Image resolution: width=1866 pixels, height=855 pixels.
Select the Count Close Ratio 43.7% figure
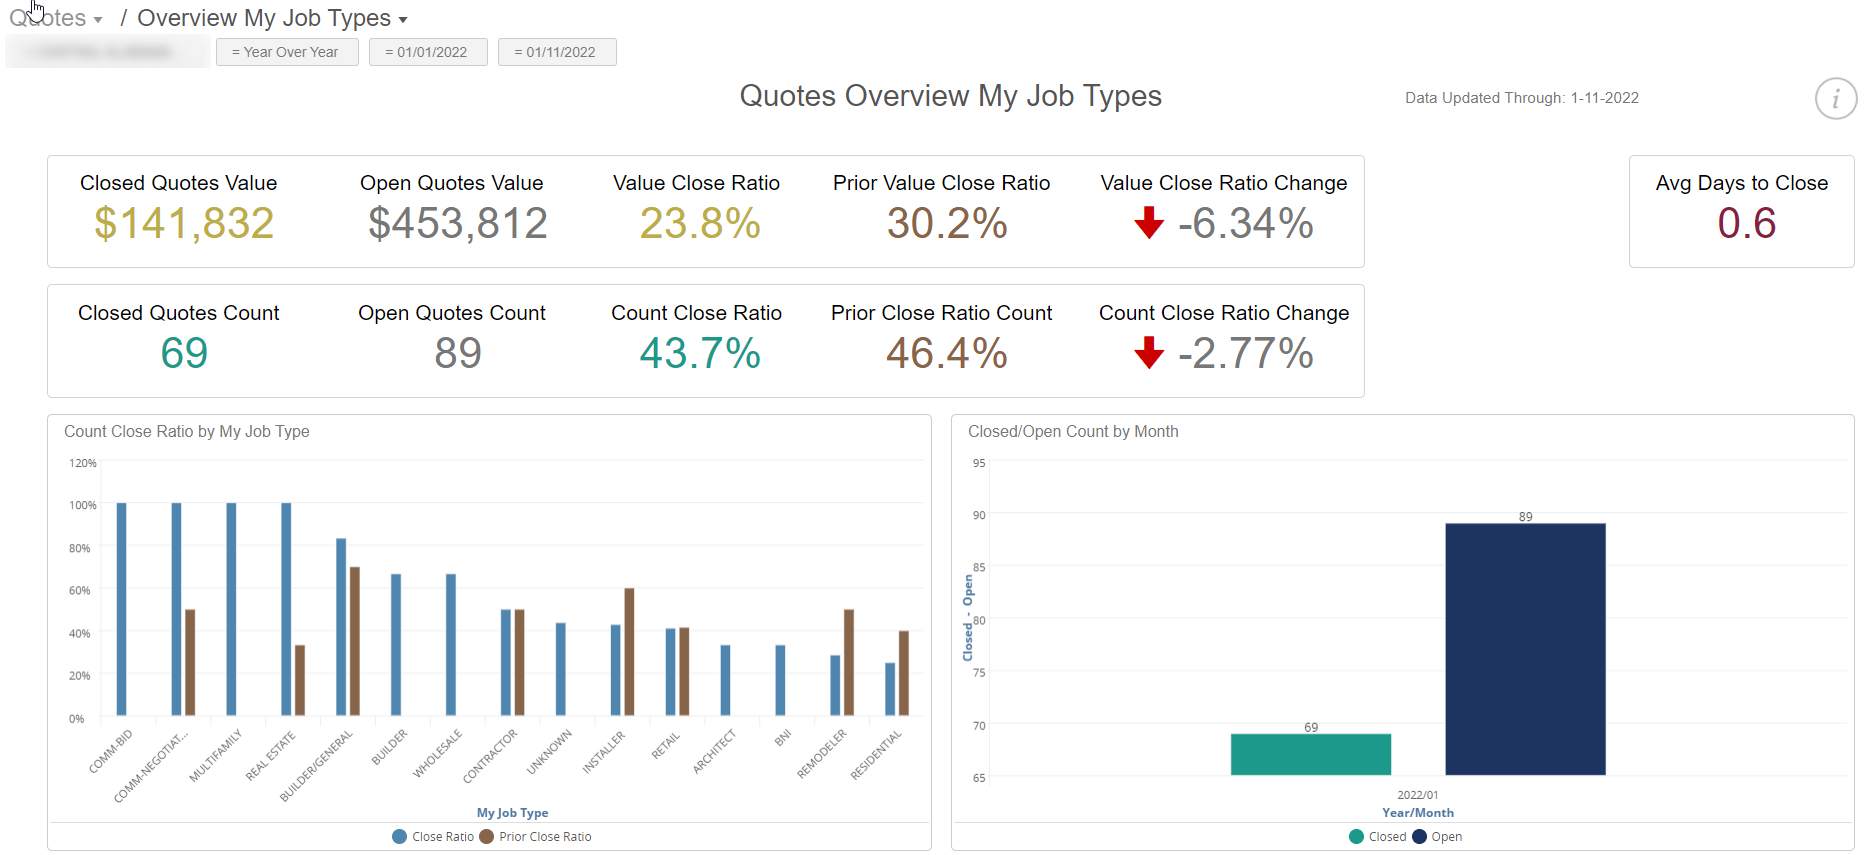[x=700, y=353]
